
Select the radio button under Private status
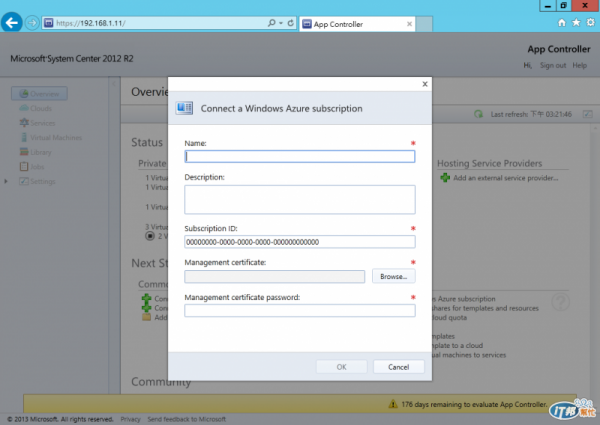click(150, 236)
